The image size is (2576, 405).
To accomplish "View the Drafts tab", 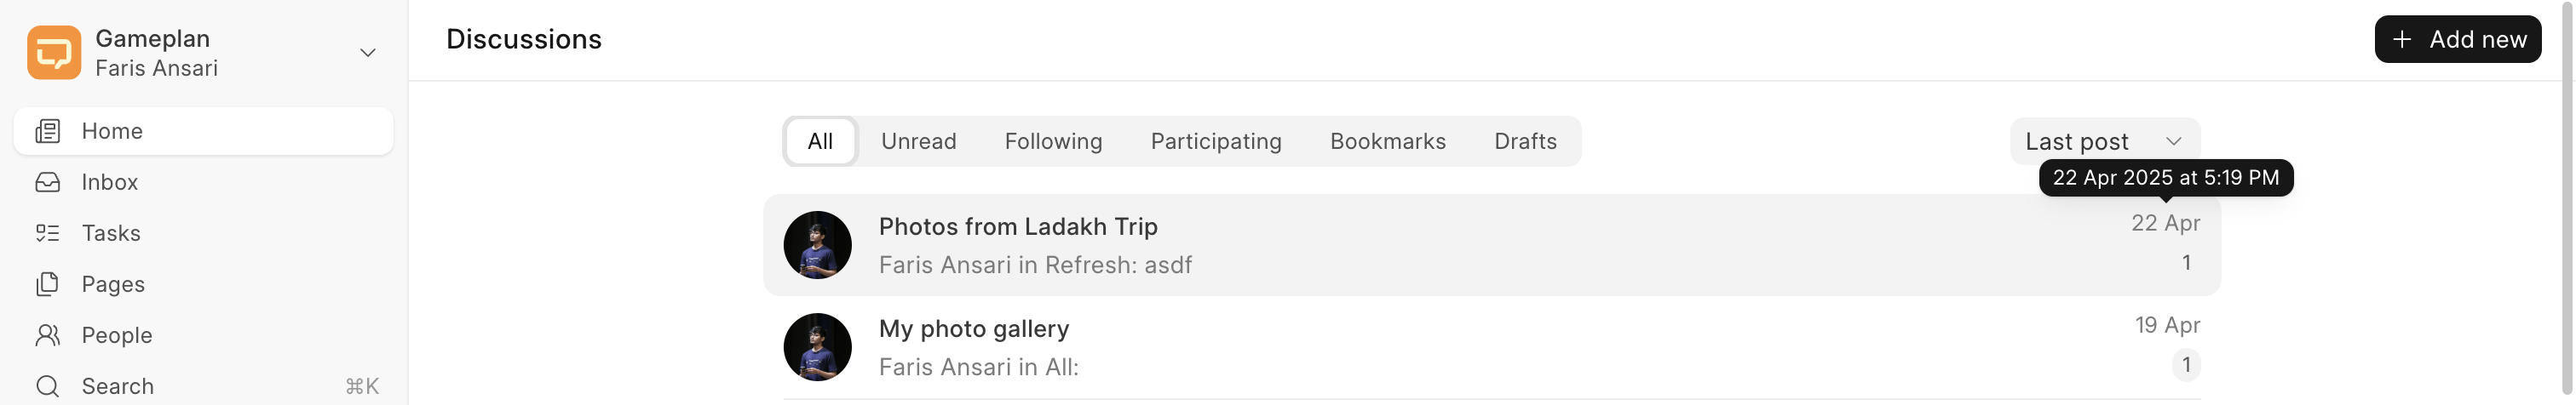I will (x=1524, y=142).
